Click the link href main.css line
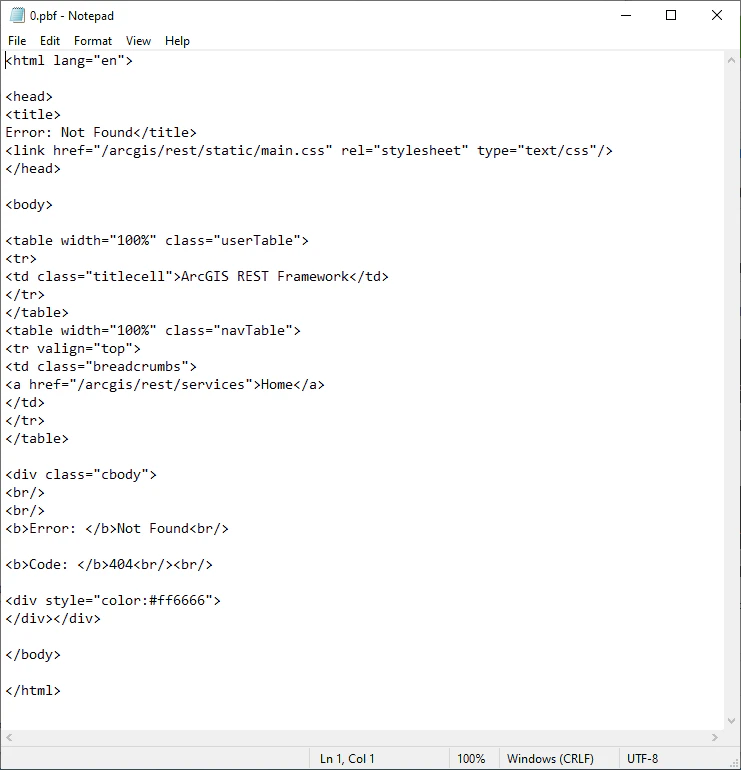The height and width of the screenshot is (770, 741). tap(309, 150)
